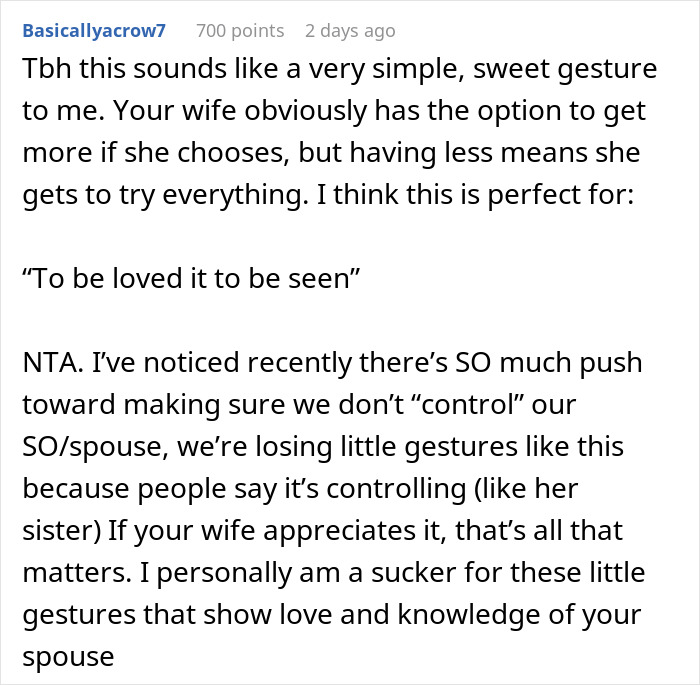Open the Basicallyacrow7 user profile link
This screenshot has width=700, height=685.
94,31
